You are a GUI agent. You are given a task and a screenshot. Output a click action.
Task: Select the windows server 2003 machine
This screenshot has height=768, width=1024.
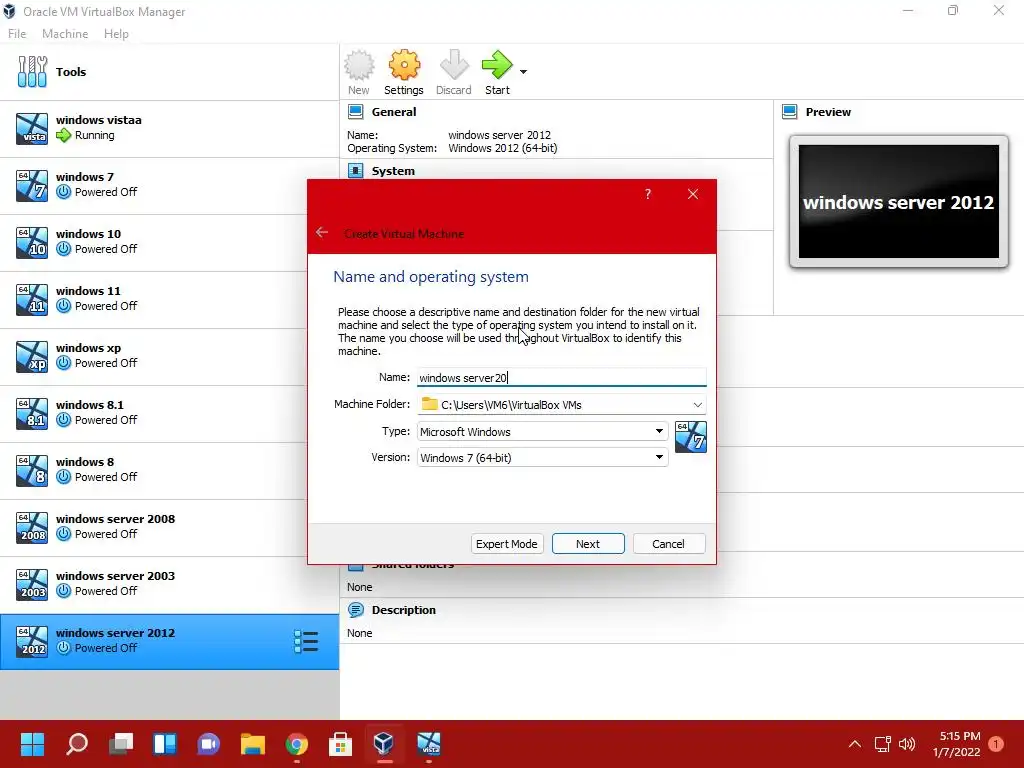[x=169, y=584]
